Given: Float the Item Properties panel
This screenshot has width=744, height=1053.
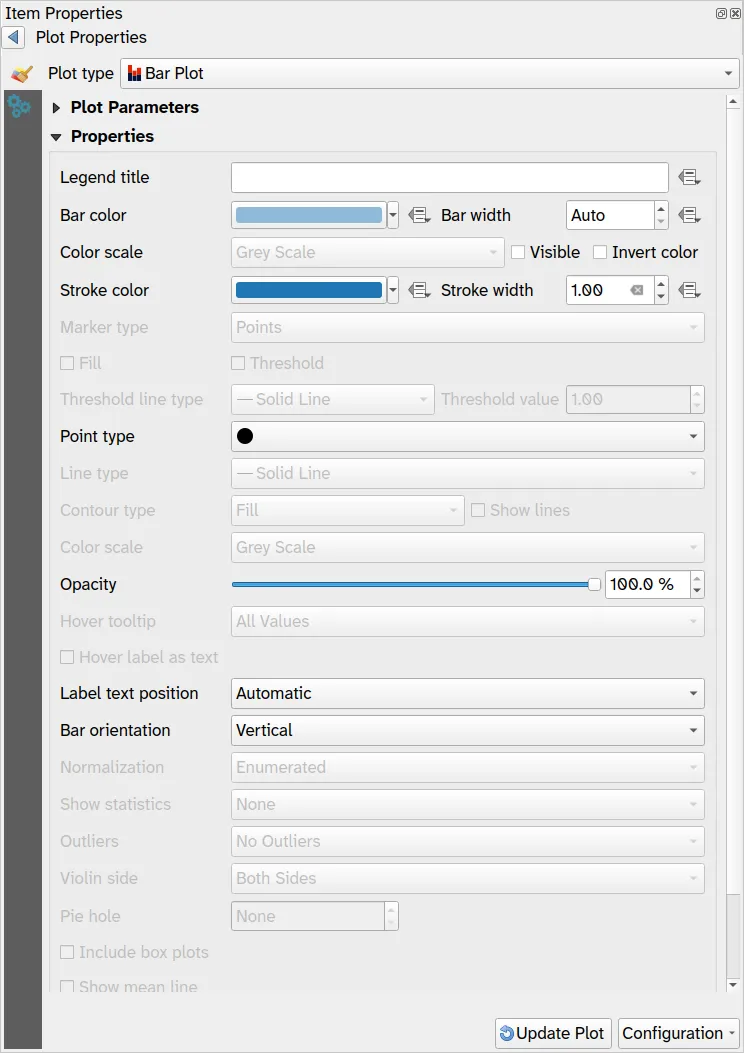Looking at the screenshot, I should [x=721, y=14].
